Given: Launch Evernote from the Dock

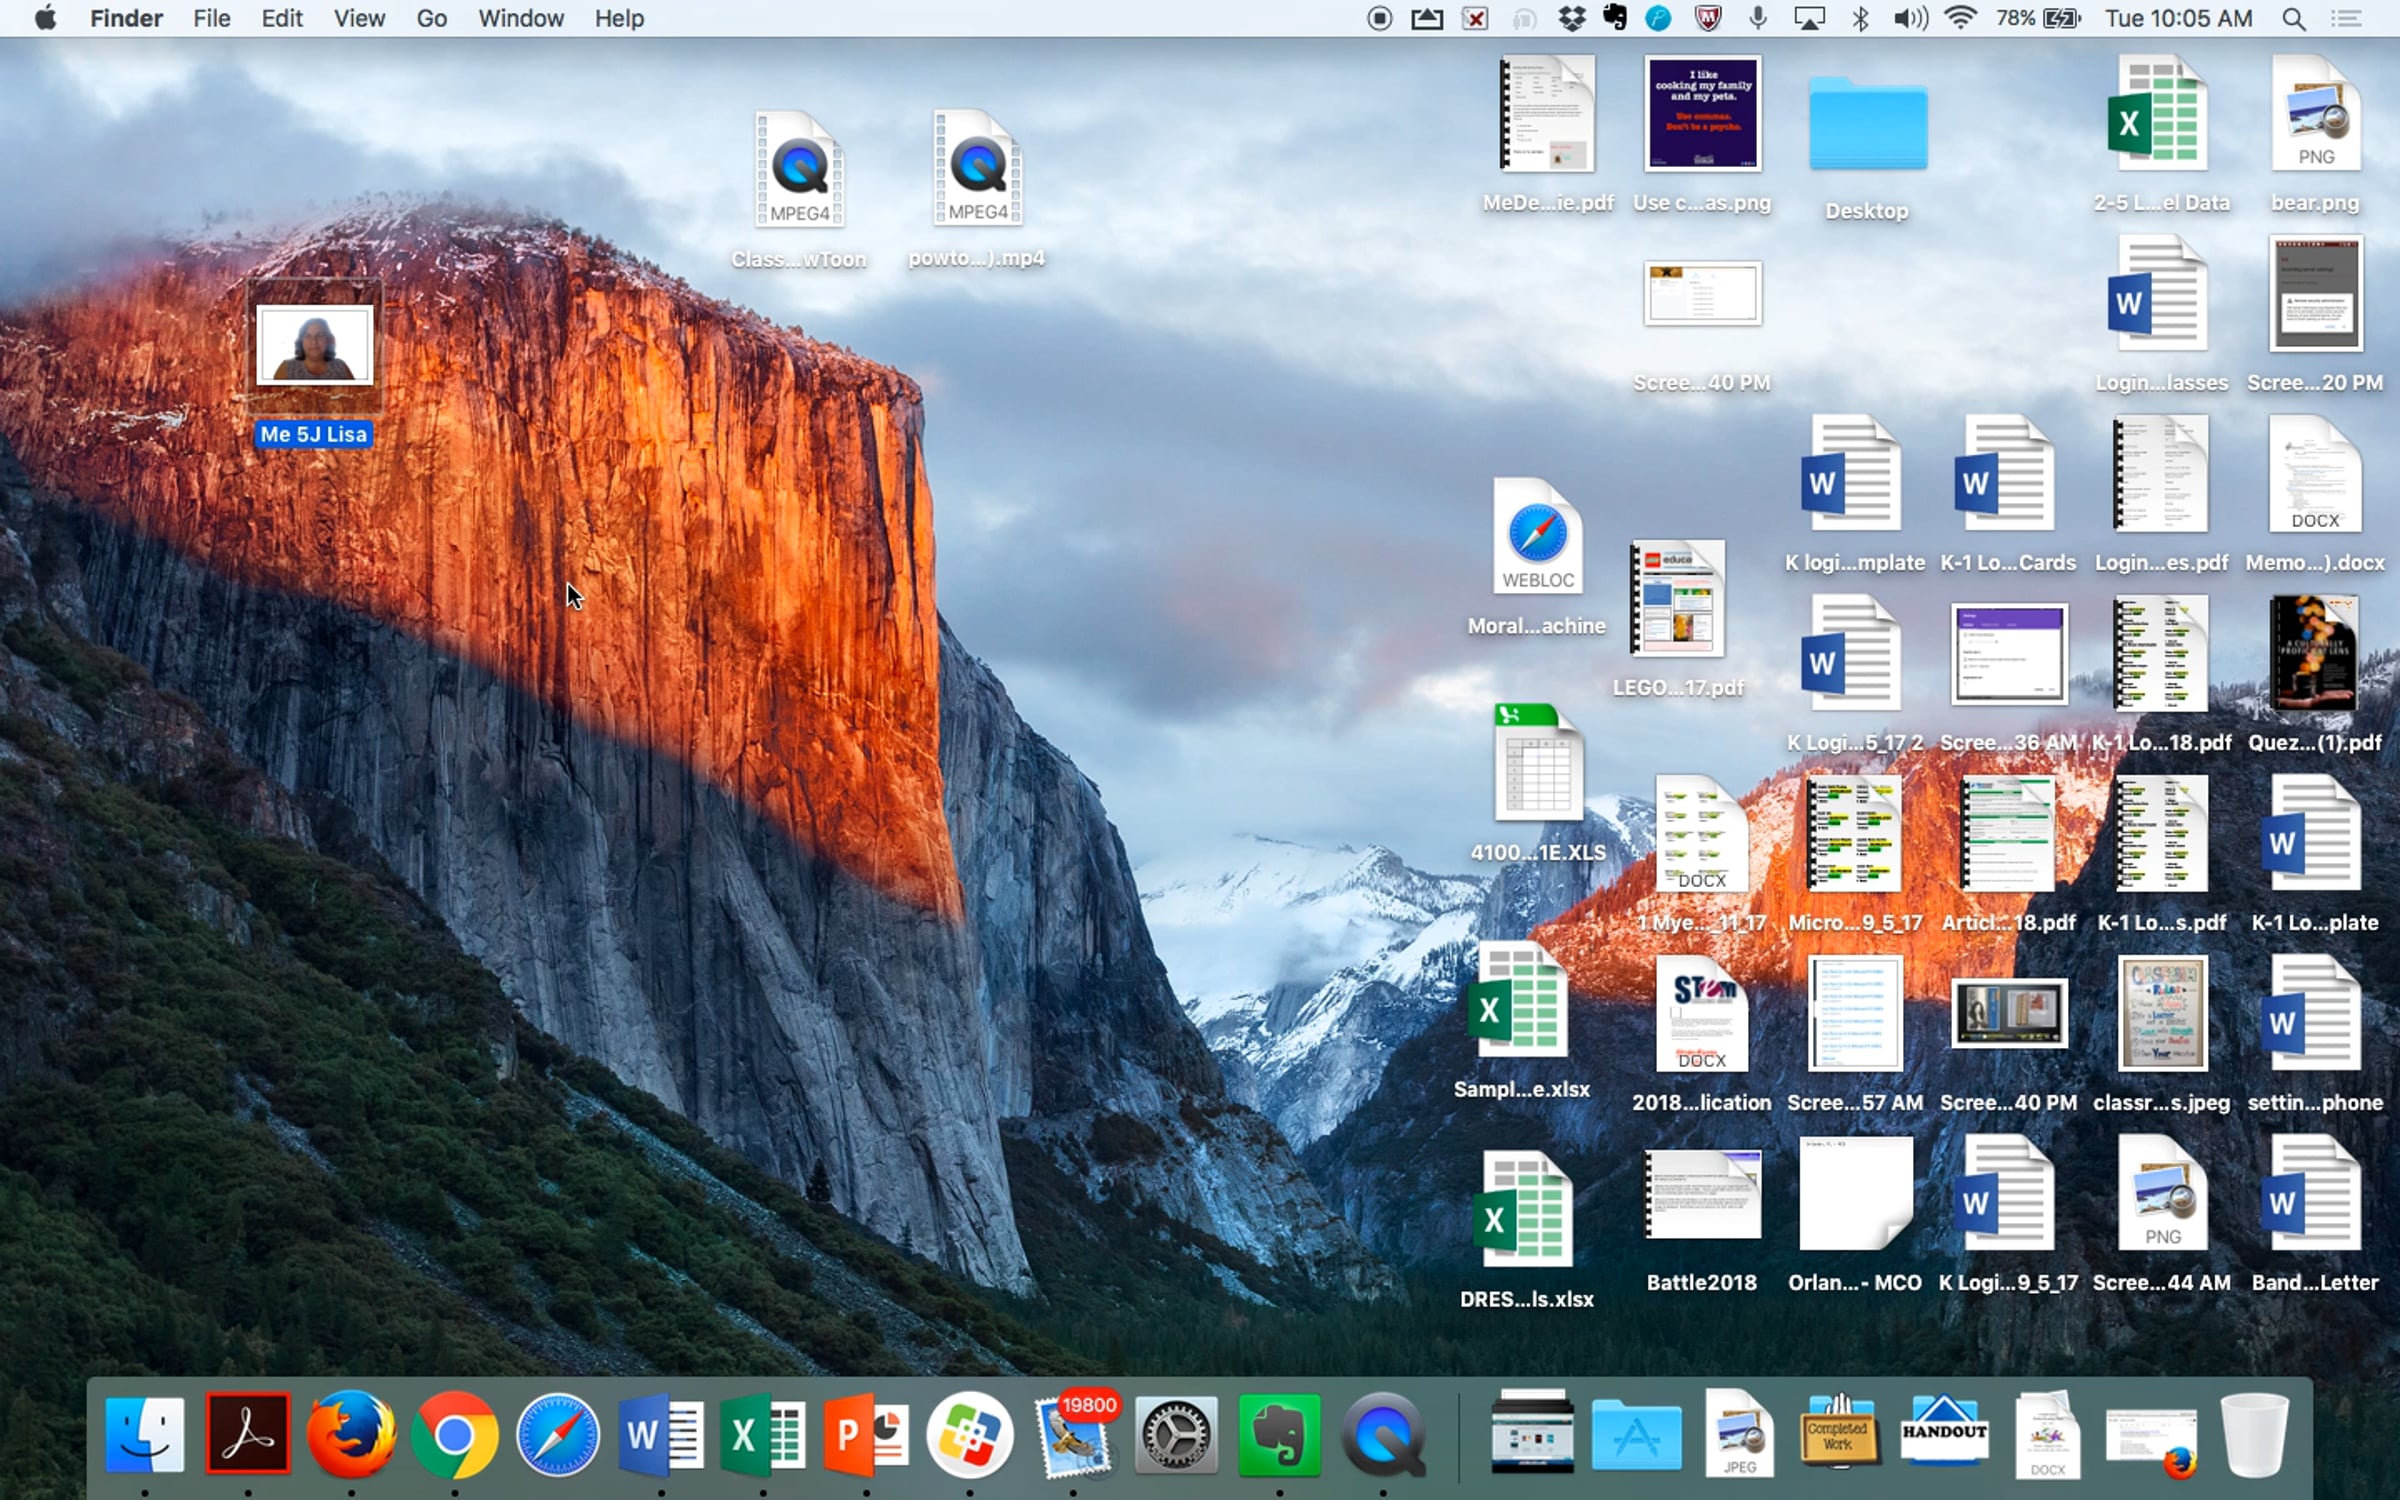Looking at the screenshot, I should pyautogui.click(x=1279, y=1435).
